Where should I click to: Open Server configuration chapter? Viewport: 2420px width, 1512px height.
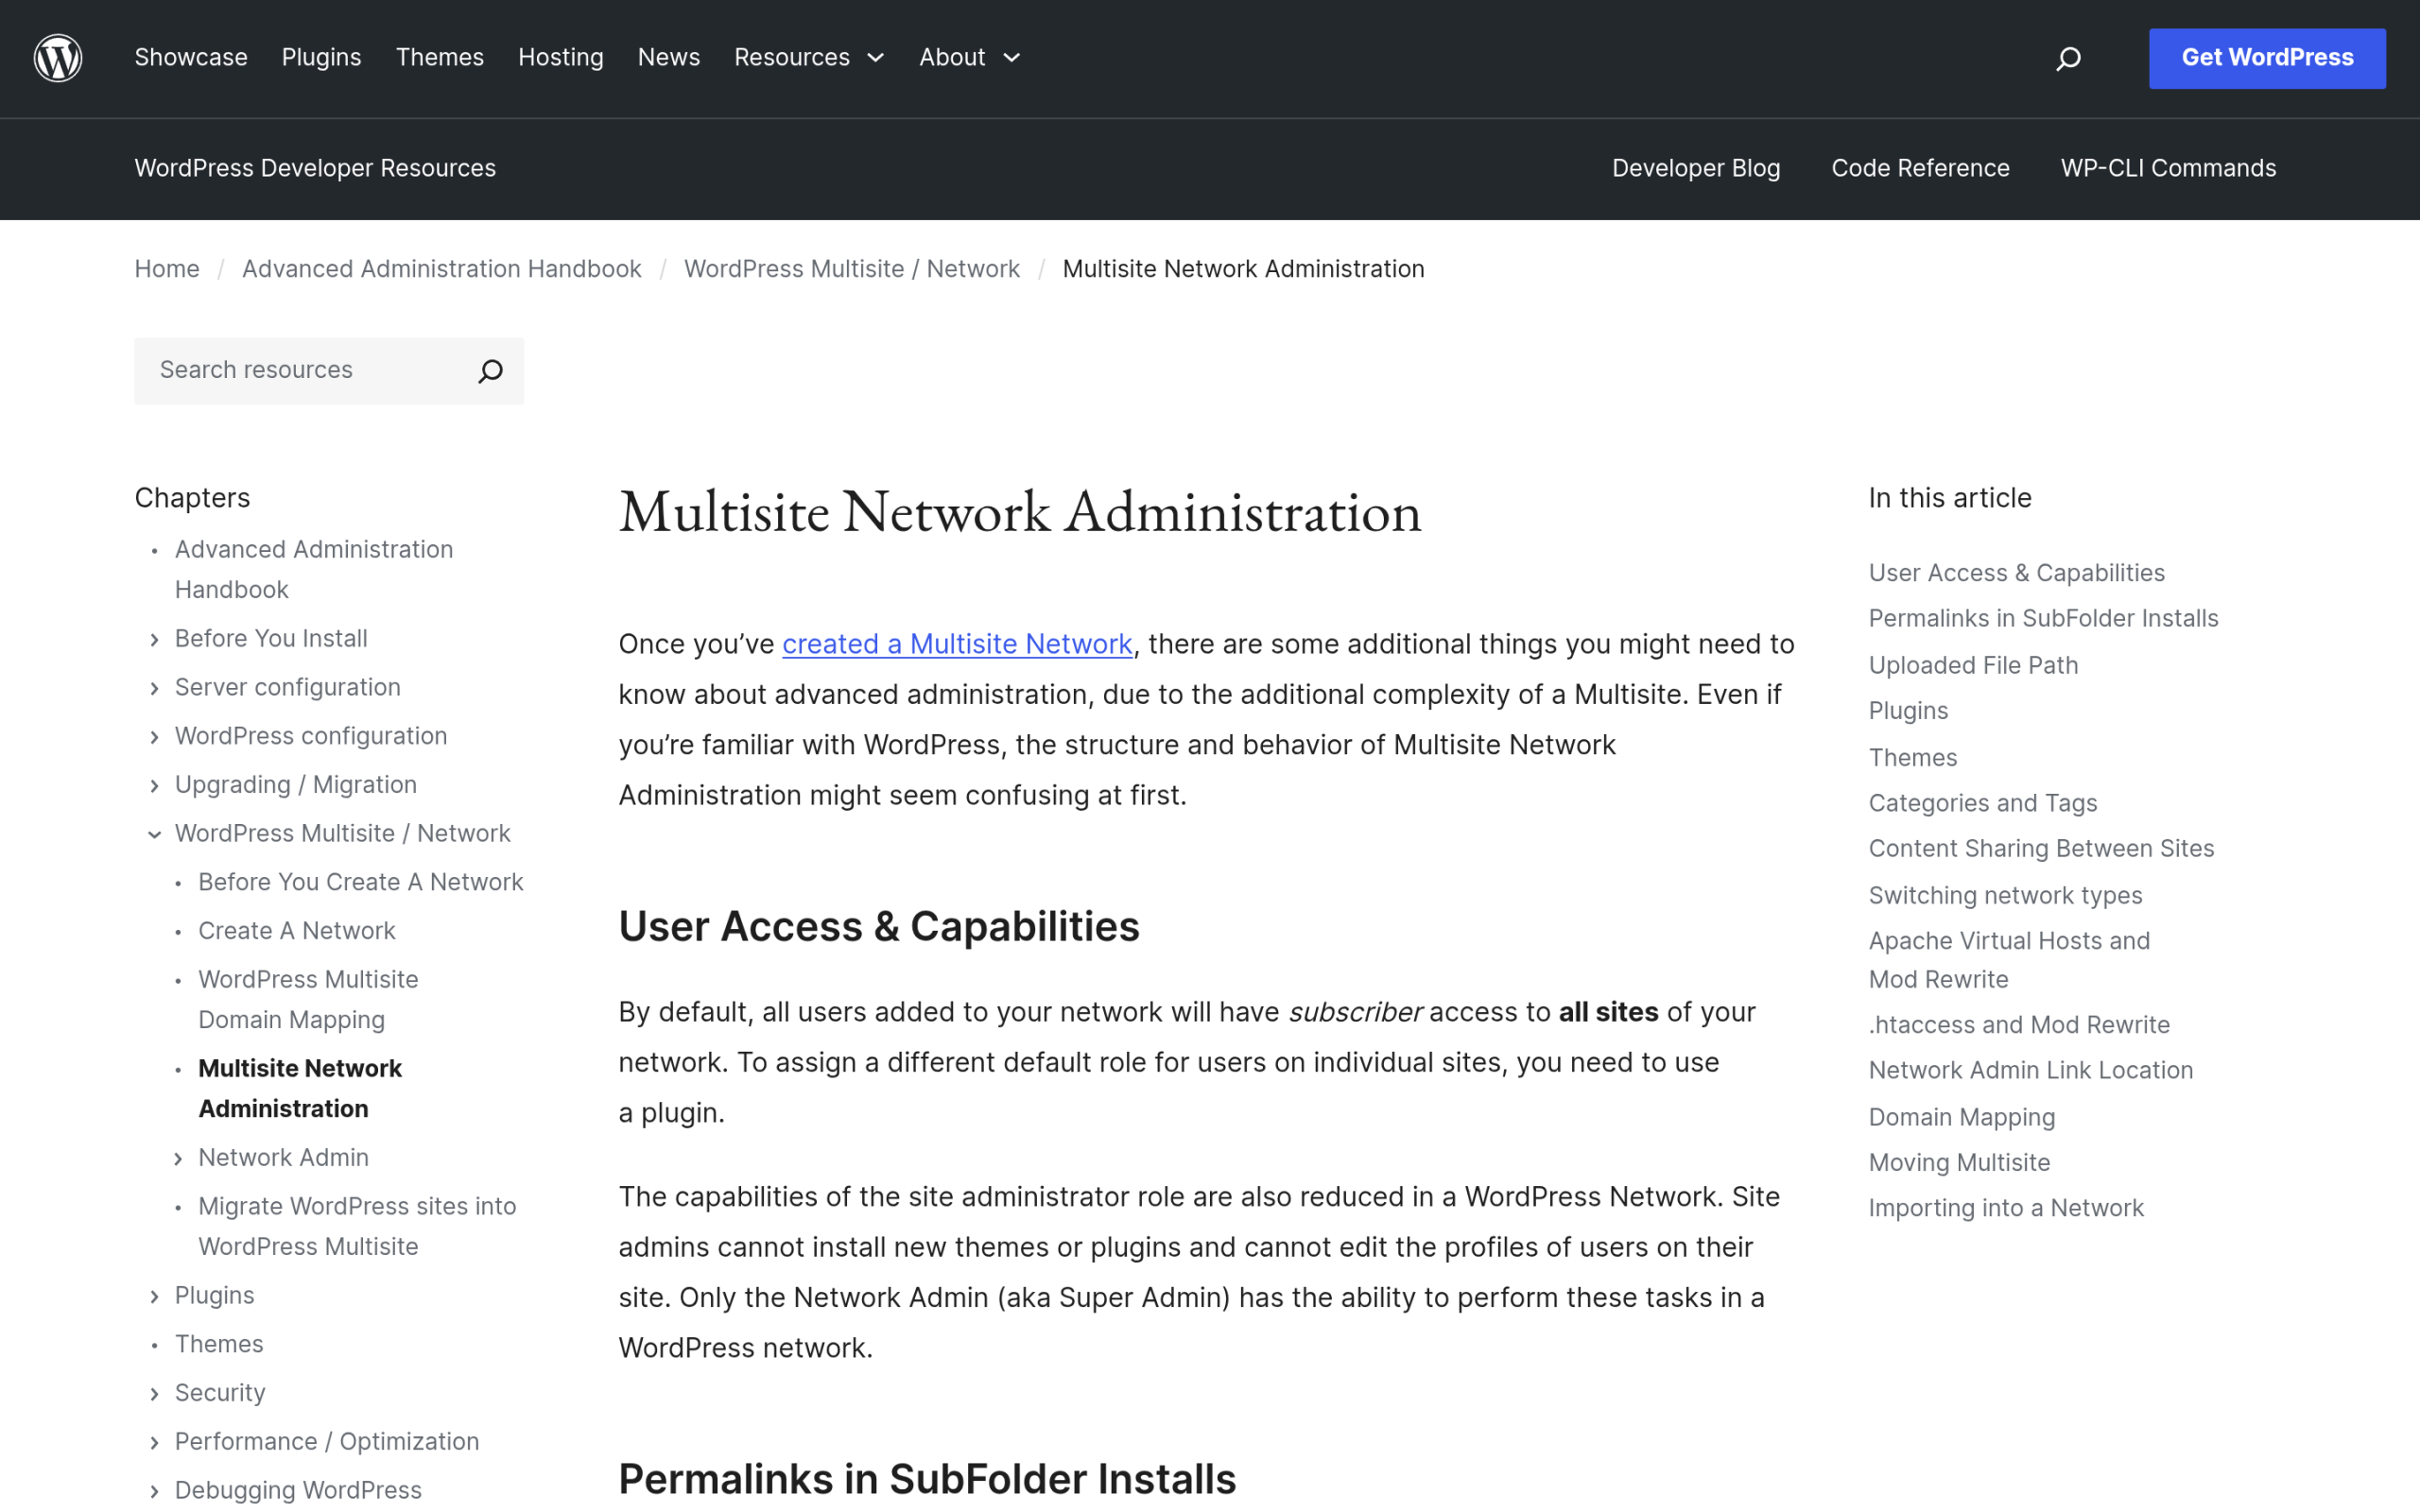288,688
